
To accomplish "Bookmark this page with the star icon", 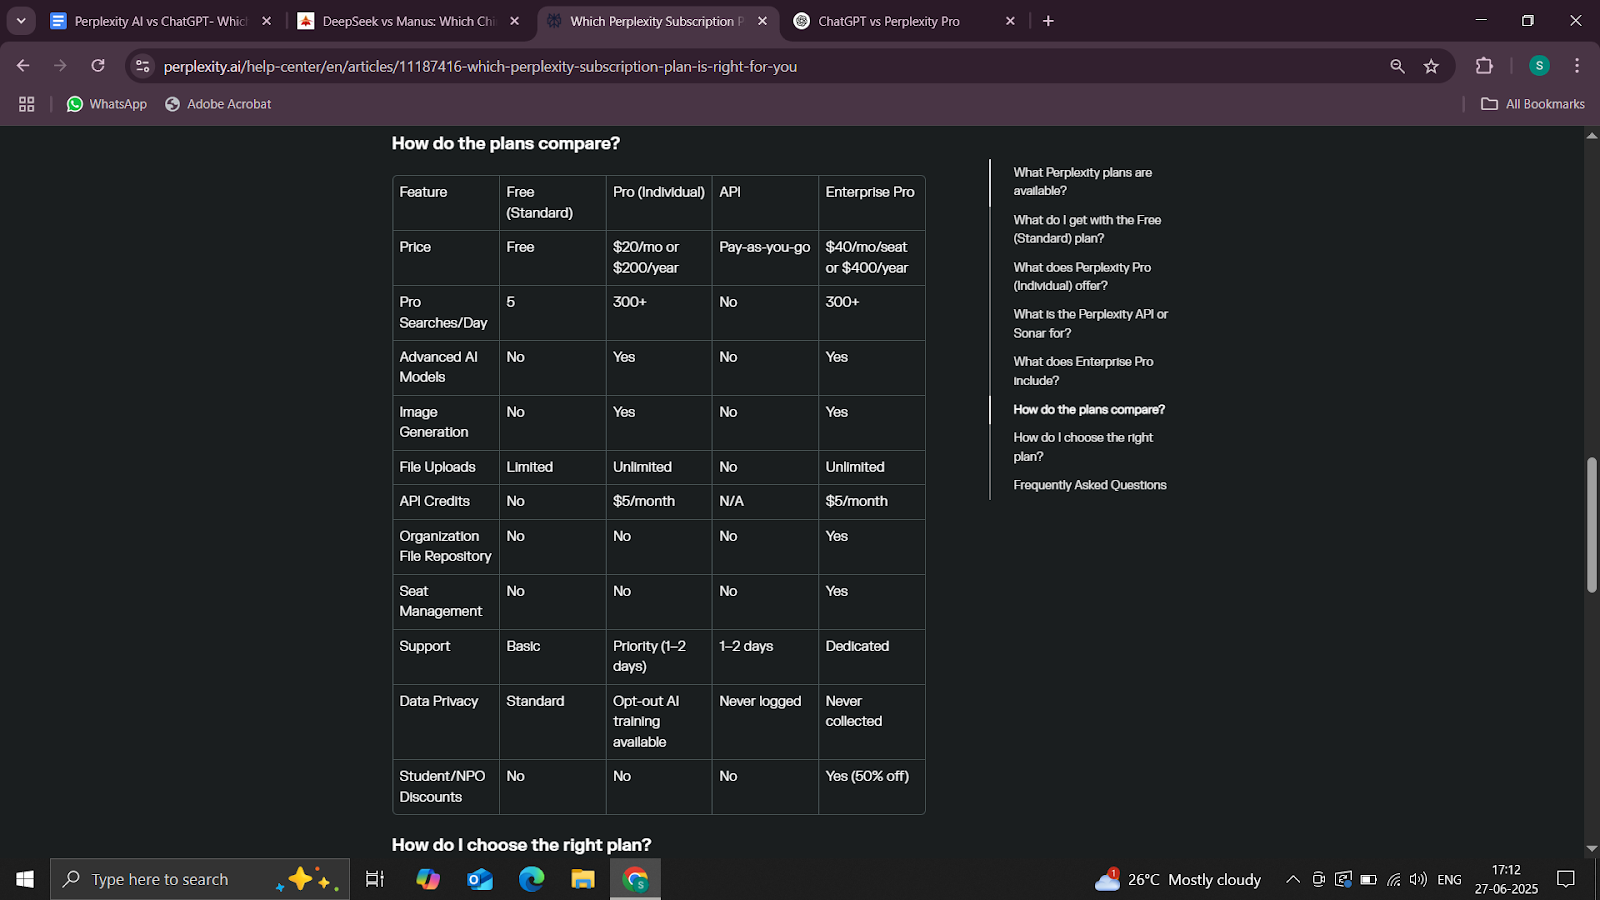I will [1431, 66].
